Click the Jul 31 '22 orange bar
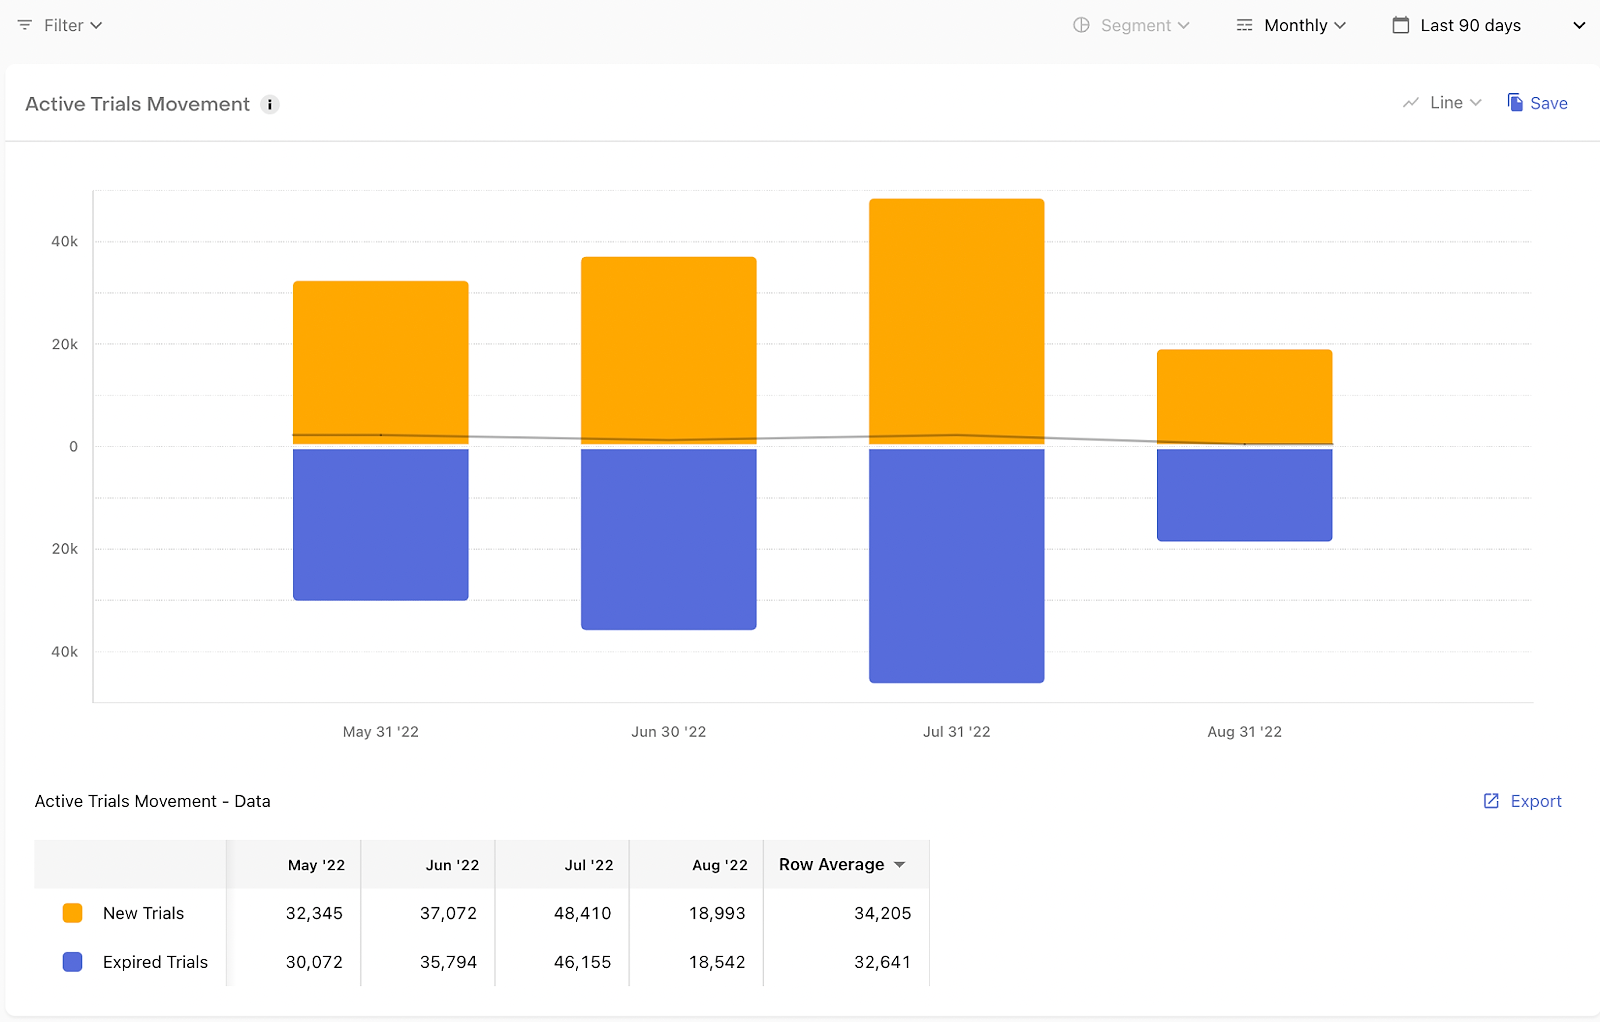The width and height of the screenshot is (1600, 1022). coord(957,321)
